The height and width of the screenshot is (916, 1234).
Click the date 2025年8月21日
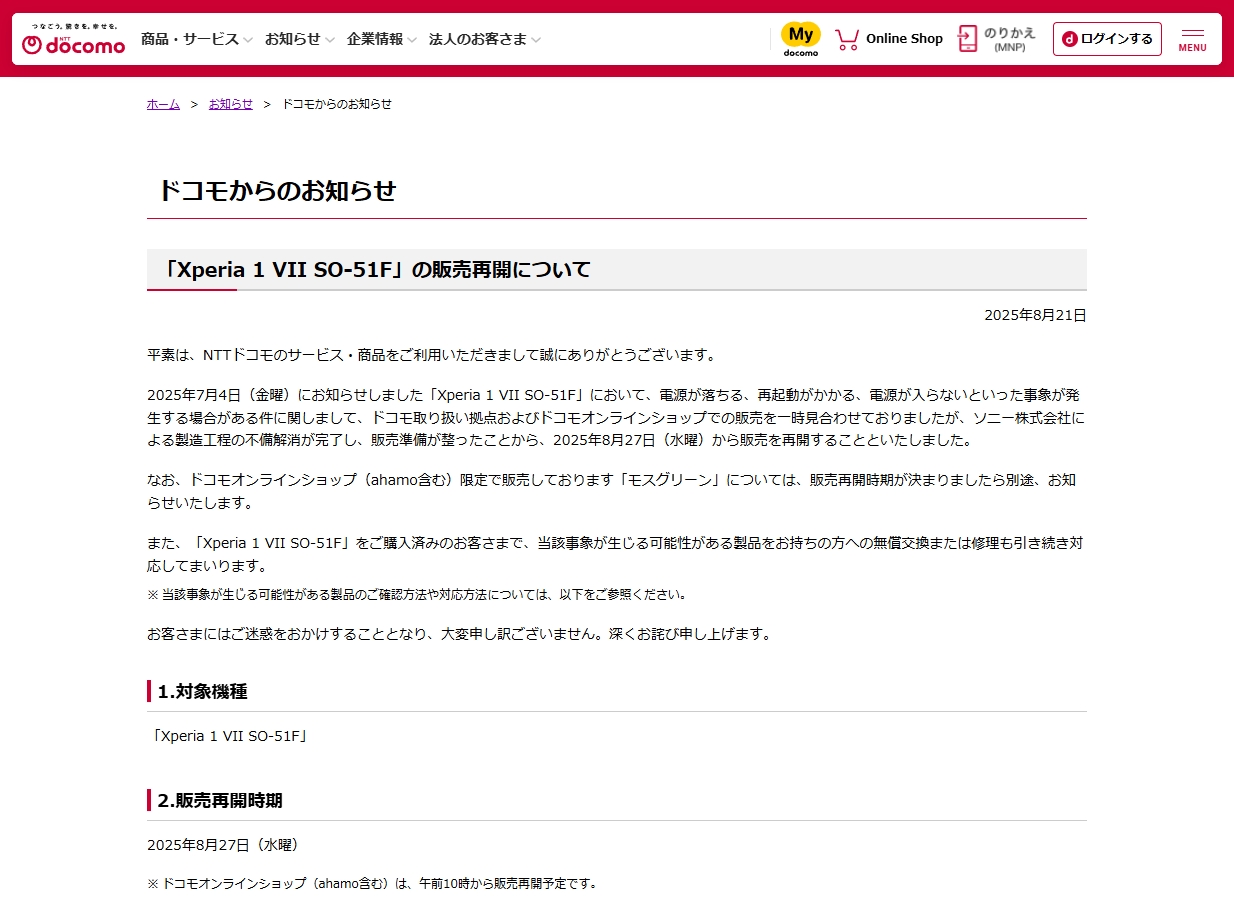point(1035,315)
